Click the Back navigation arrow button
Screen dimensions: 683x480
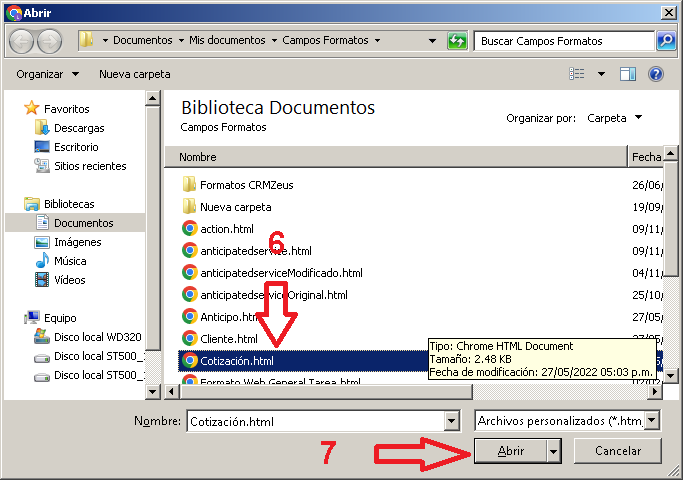22,41
